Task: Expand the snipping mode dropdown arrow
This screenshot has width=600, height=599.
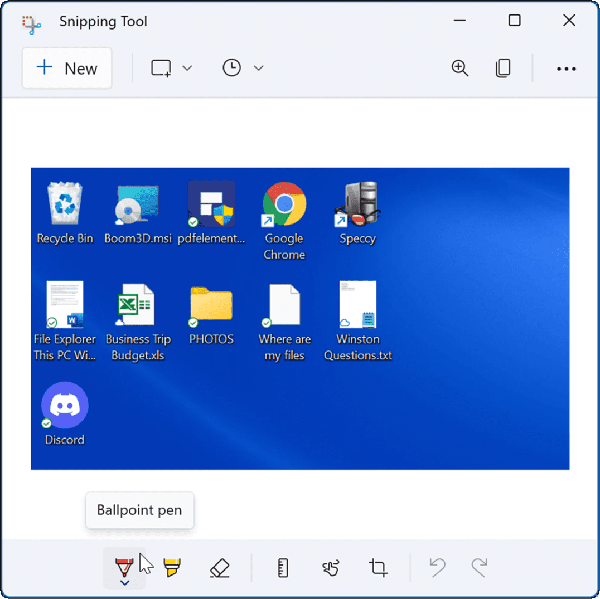Action: click(x=187, y=68)
